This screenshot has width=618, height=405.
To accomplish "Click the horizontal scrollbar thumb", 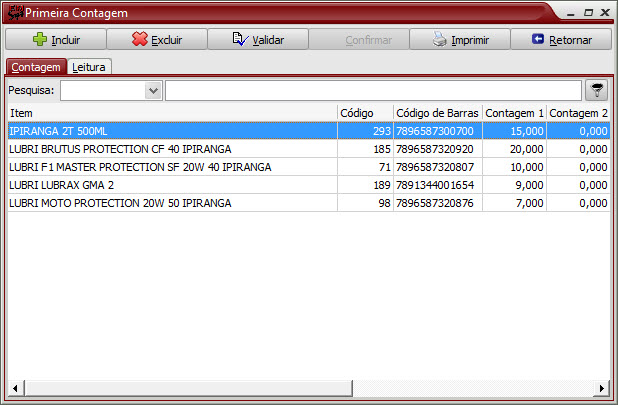I will (x=188, y=388).
